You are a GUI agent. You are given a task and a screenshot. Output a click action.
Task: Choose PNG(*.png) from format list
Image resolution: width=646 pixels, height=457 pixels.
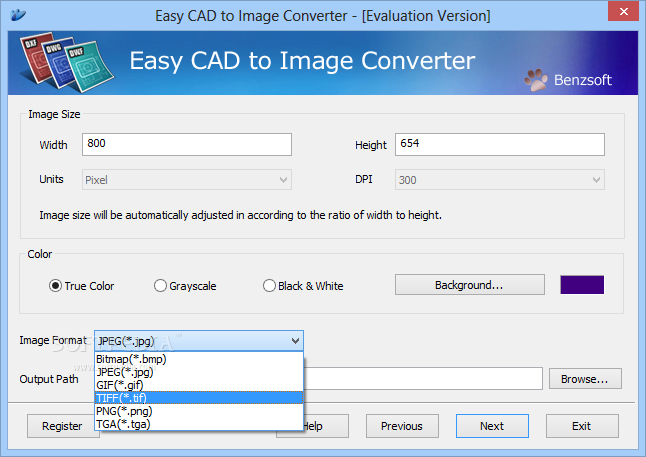point(199,411)
